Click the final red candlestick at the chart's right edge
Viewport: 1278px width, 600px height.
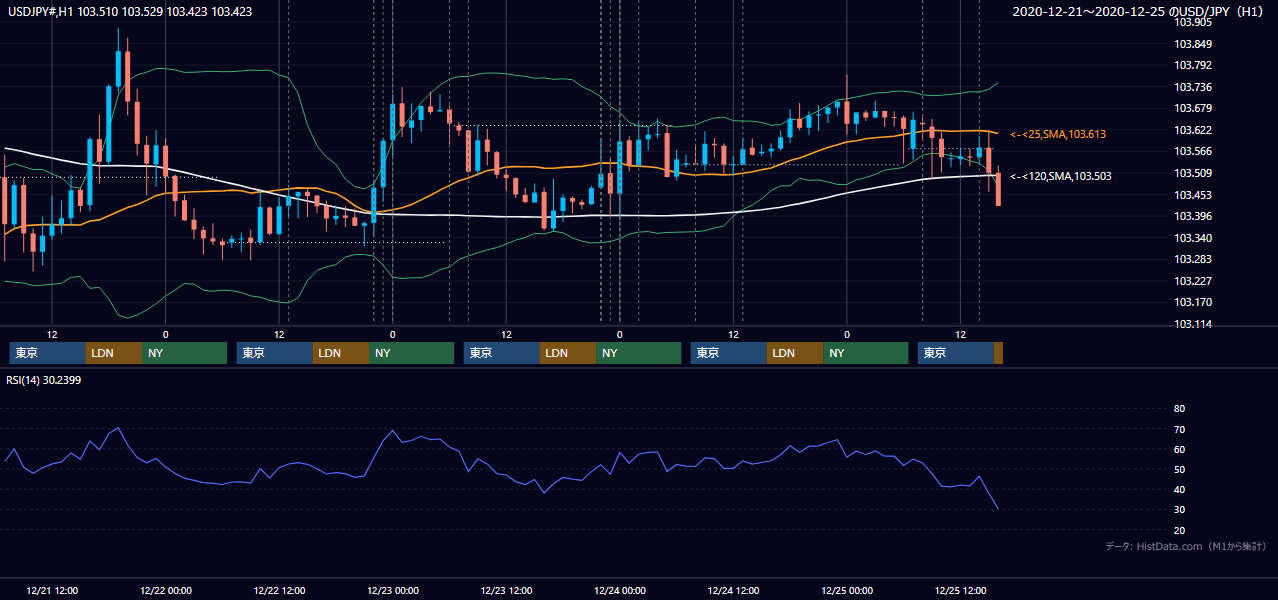998,188
